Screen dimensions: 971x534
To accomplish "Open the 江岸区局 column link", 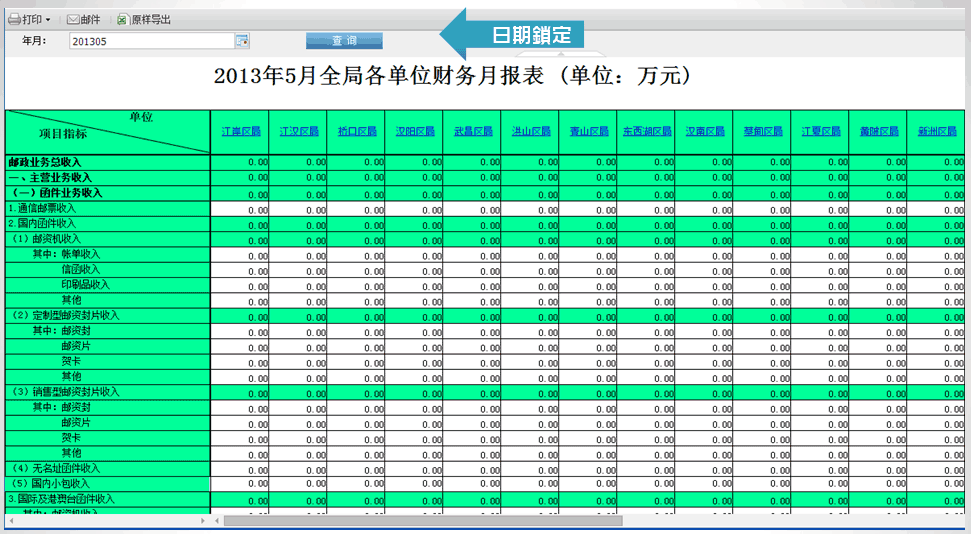I will (241, 131).
